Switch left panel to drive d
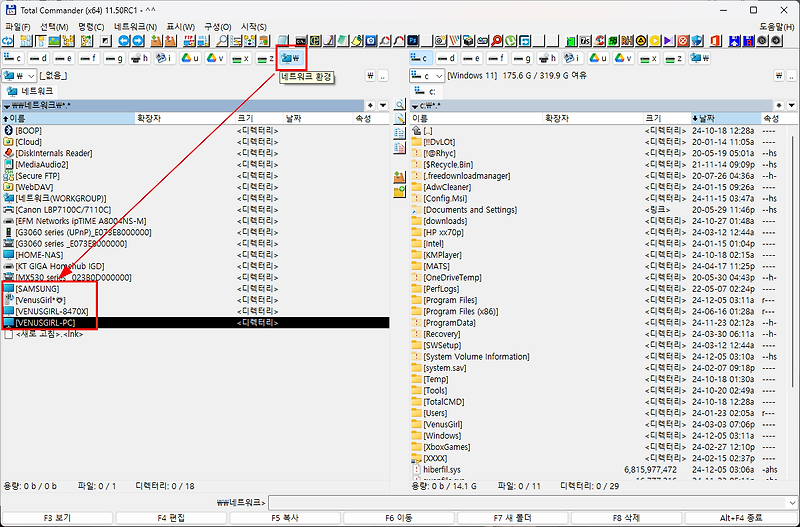 pos(39,58)
